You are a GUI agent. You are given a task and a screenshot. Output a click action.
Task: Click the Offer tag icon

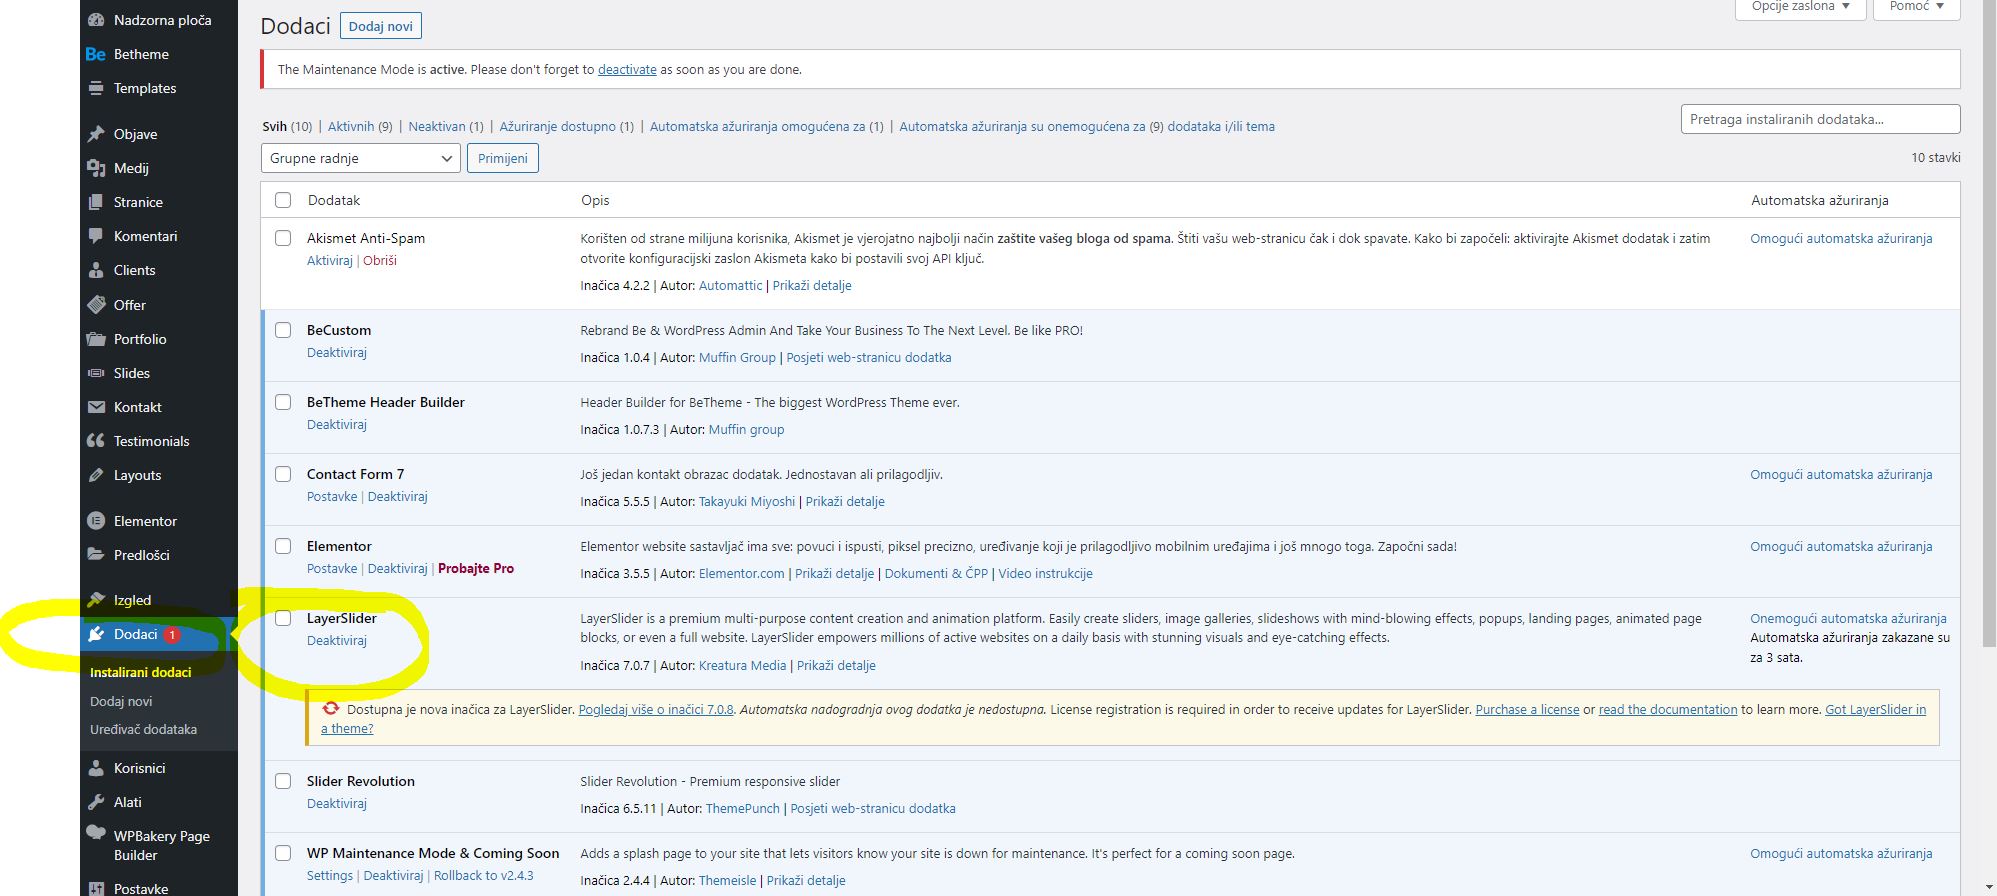point(96,305)
